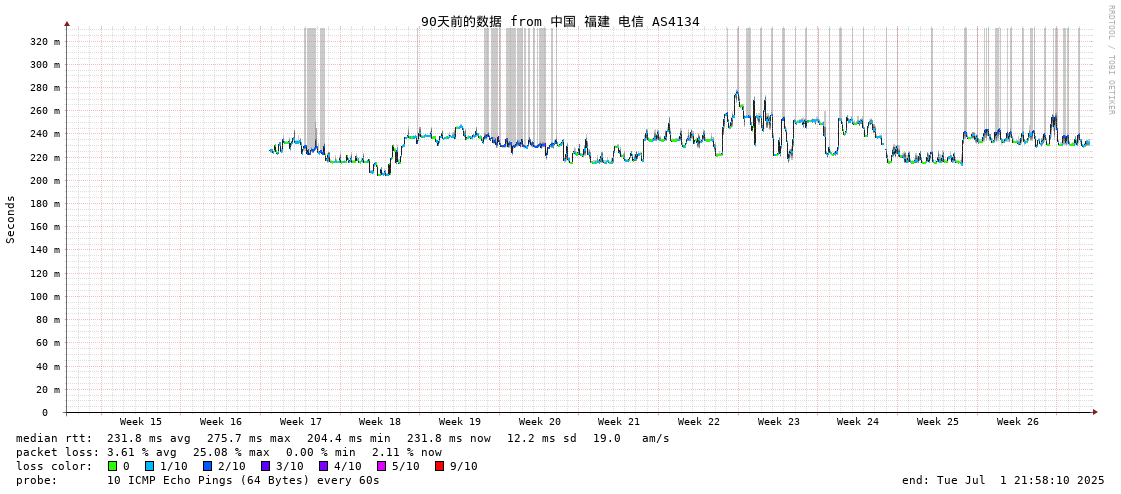
Task: Click the "180 m" y-axis value
Action: [45, 204]
